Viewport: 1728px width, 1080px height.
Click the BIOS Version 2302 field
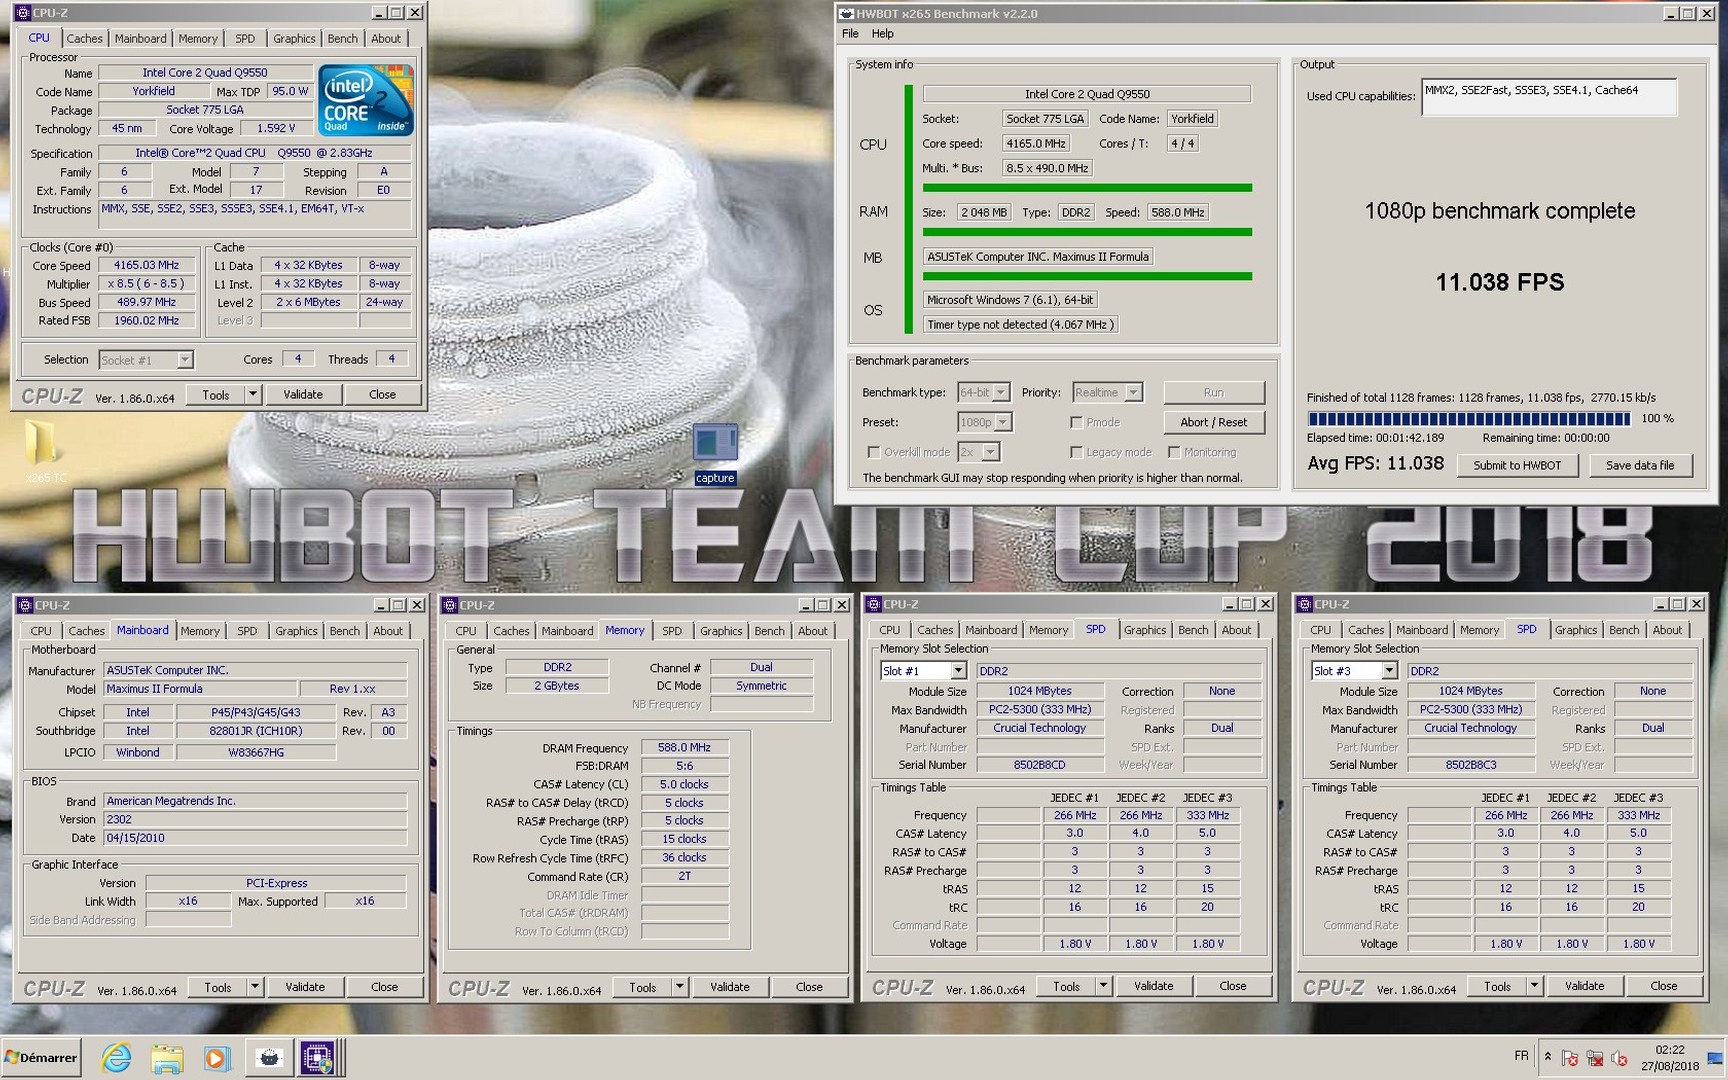click(255, 820)
